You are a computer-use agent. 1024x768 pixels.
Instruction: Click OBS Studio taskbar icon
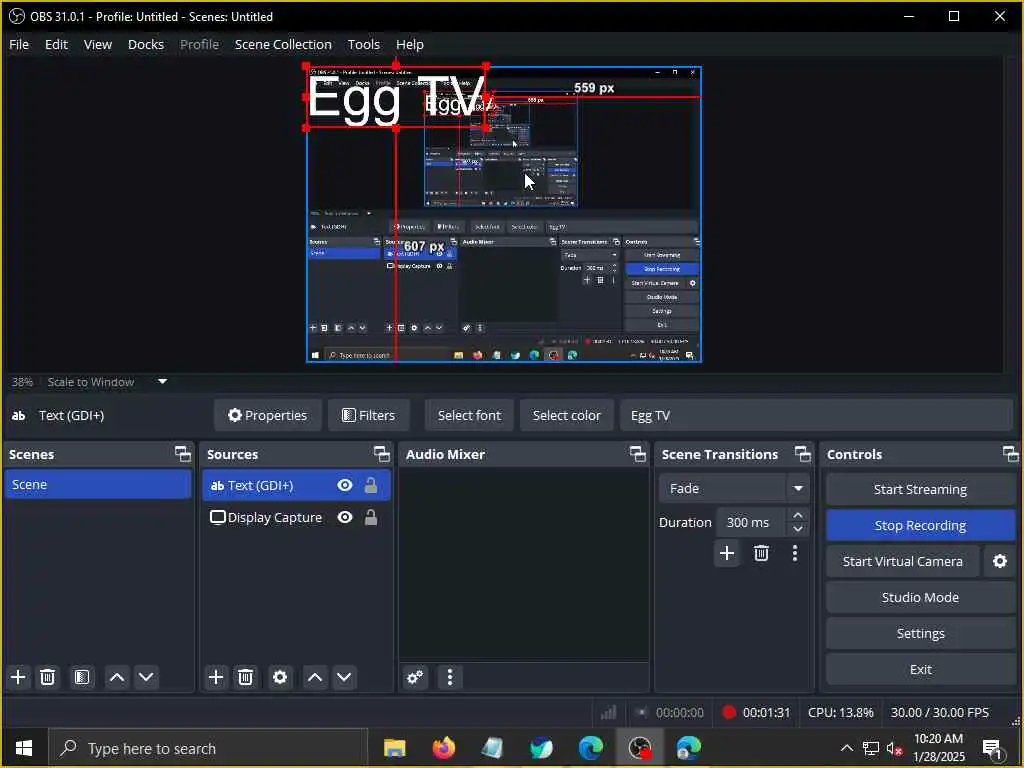click(640, 748)
